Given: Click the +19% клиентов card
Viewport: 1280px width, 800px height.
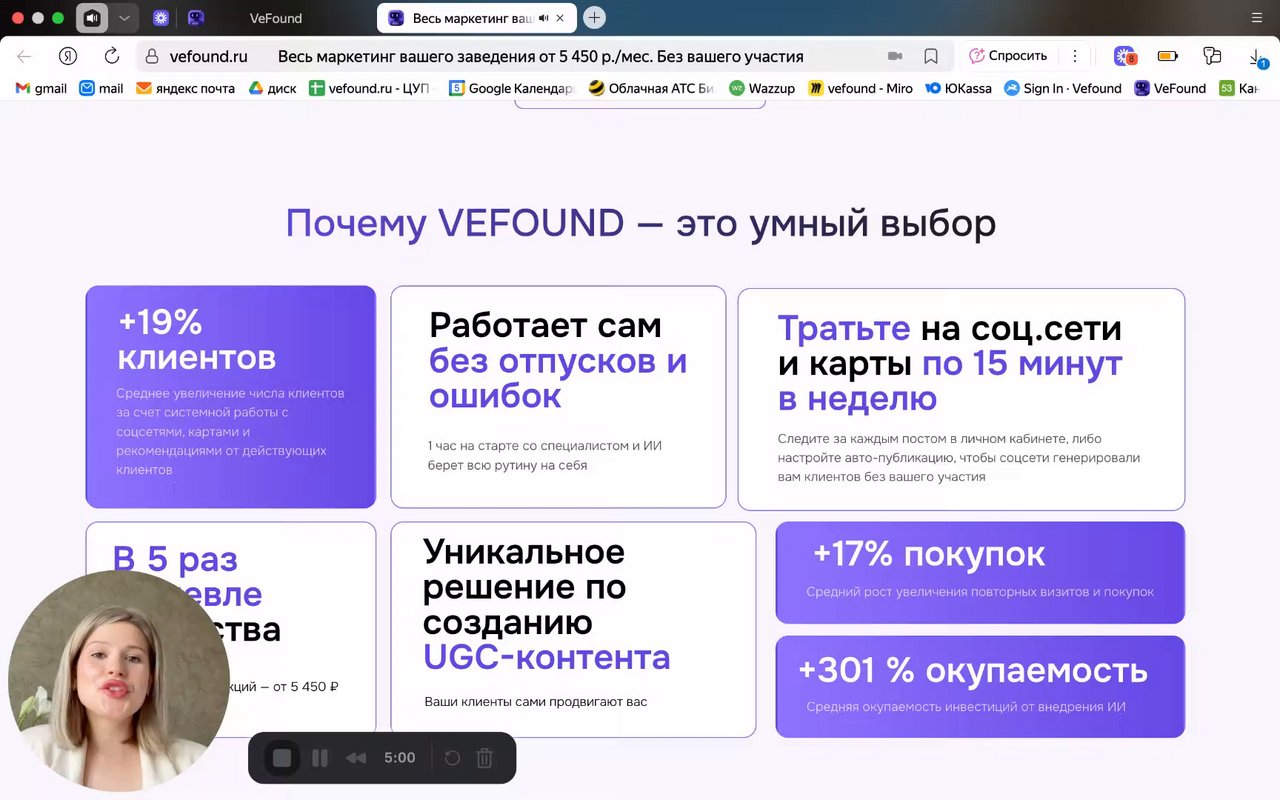Looking at the screenshot, I should pos(231,397).
